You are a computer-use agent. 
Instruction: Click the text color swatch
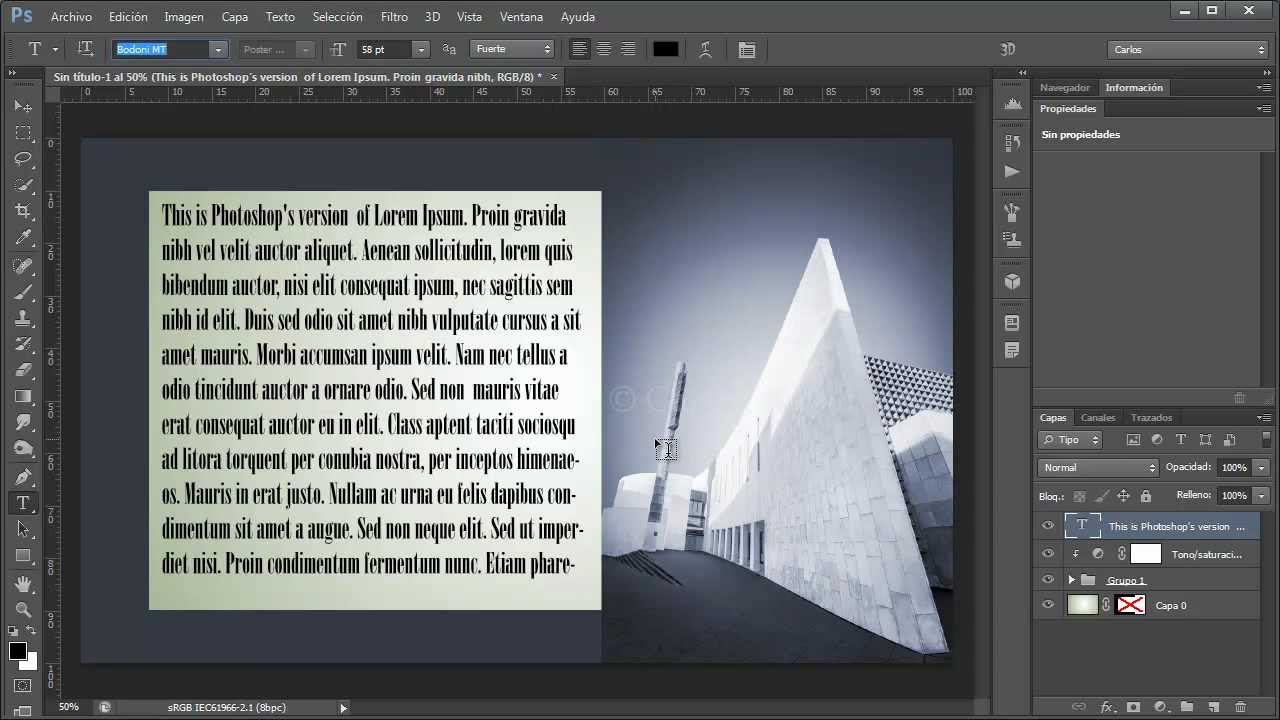666,49
